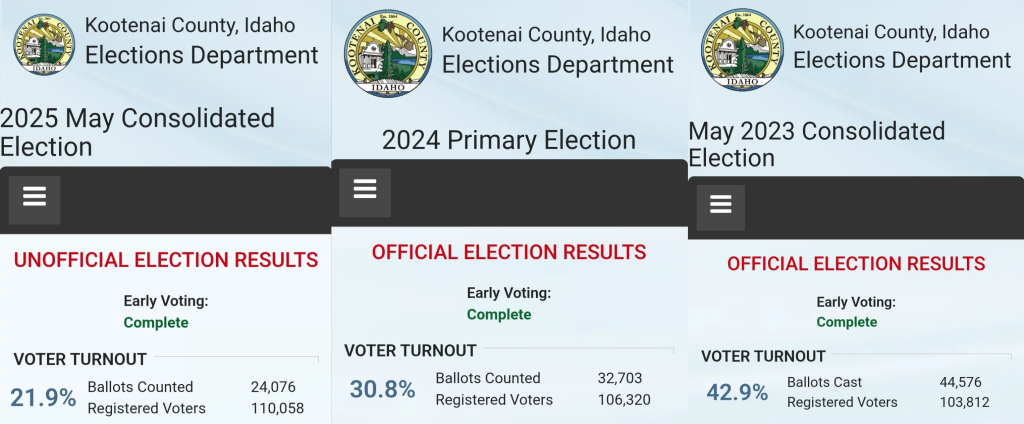Click OFFICIAL ELECTION RESULTS under May 2023
The image size is (1024, 424).
coord(856,264)
